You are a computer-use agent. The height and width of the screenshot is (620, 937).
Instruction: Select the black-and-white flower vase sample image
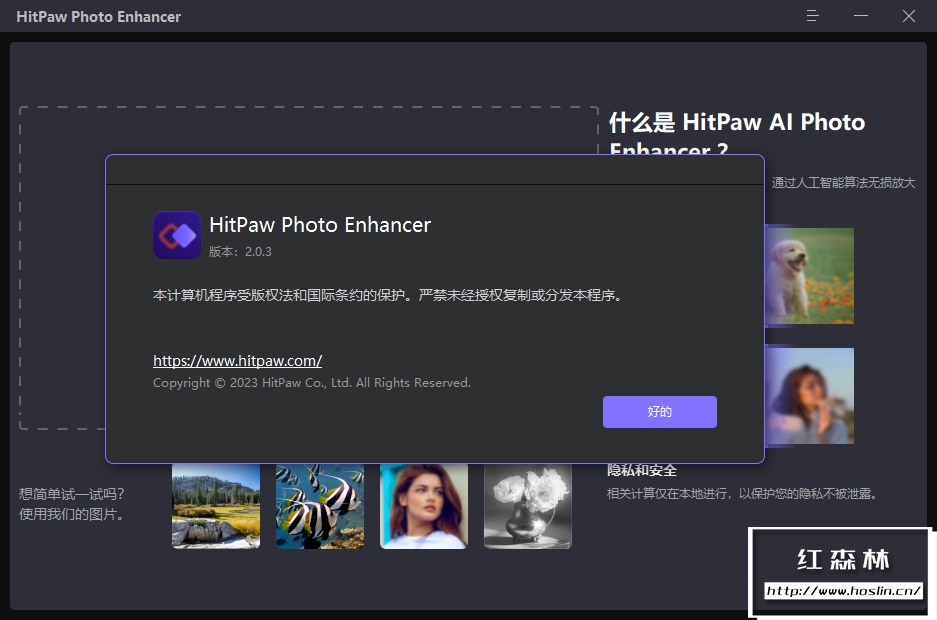pos(528,506)
